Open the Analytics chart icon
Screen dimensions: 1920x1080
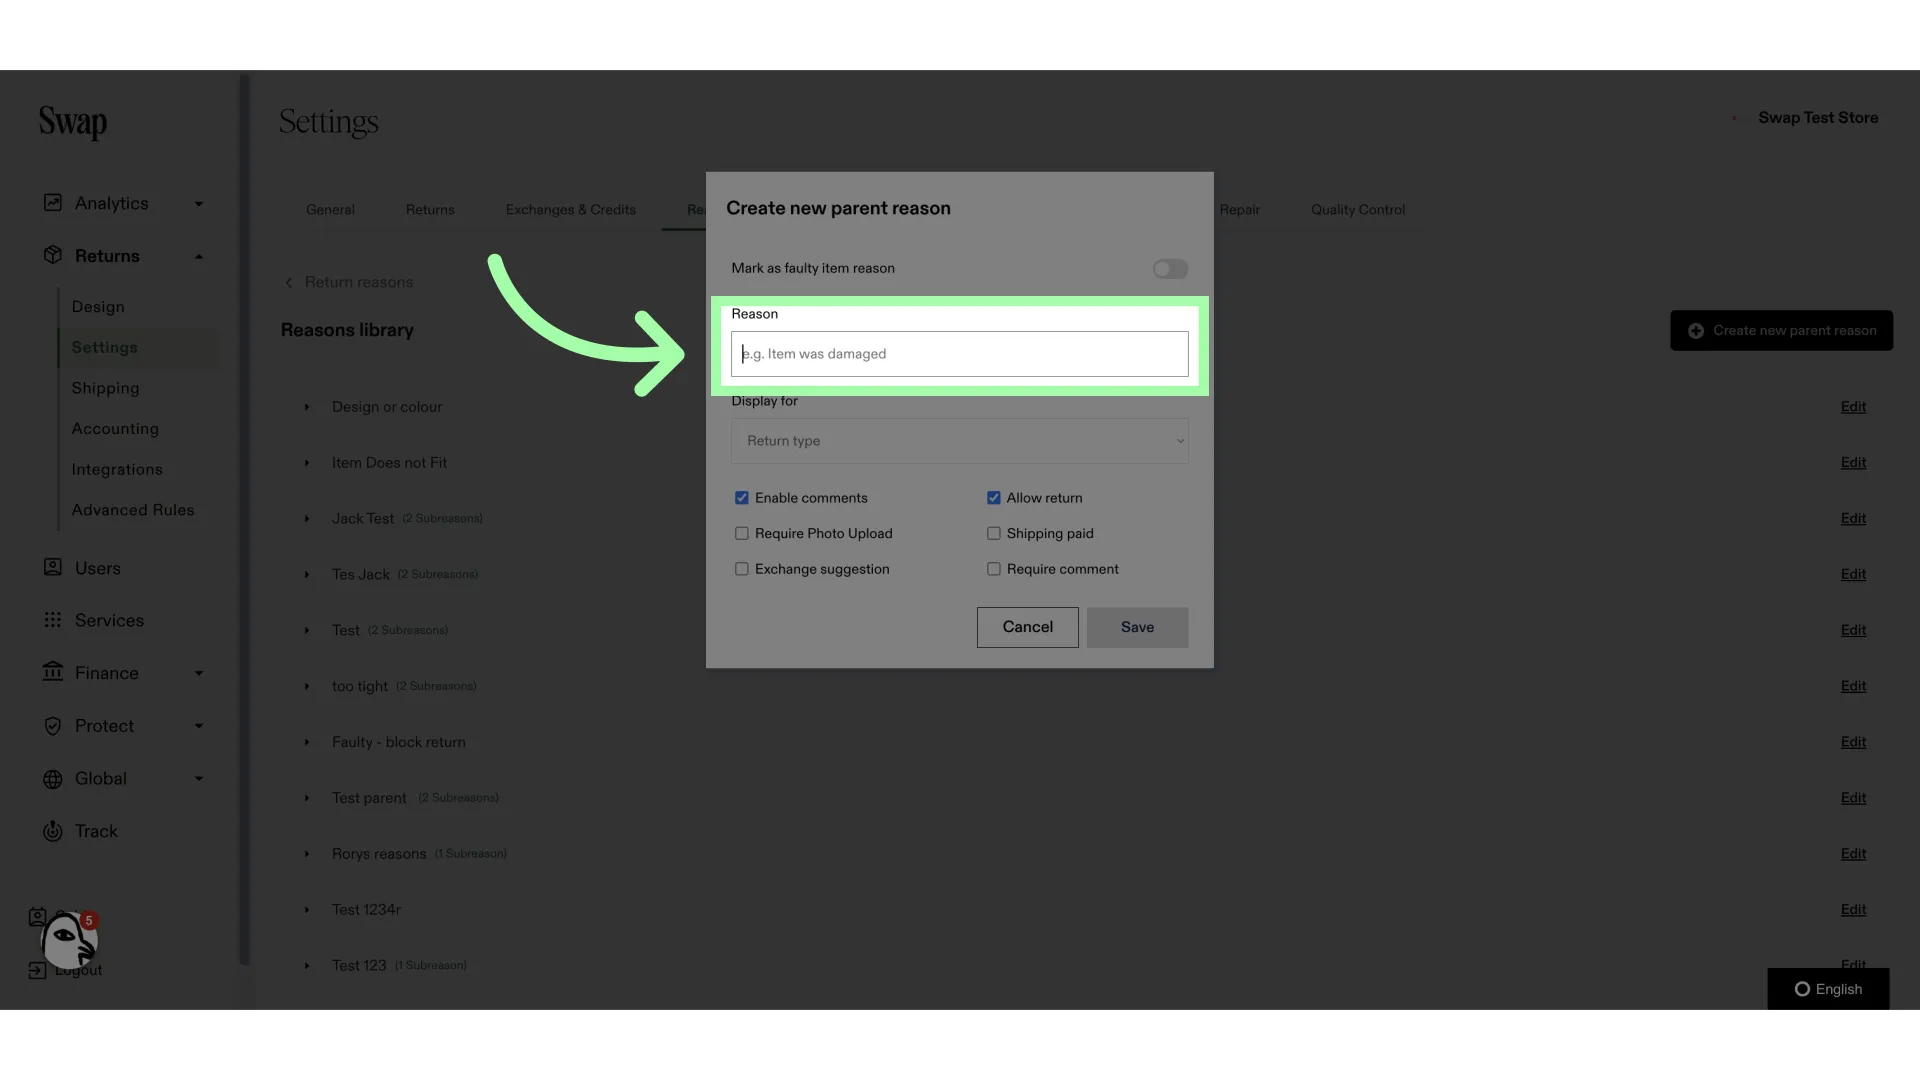[x=53, y=203]
